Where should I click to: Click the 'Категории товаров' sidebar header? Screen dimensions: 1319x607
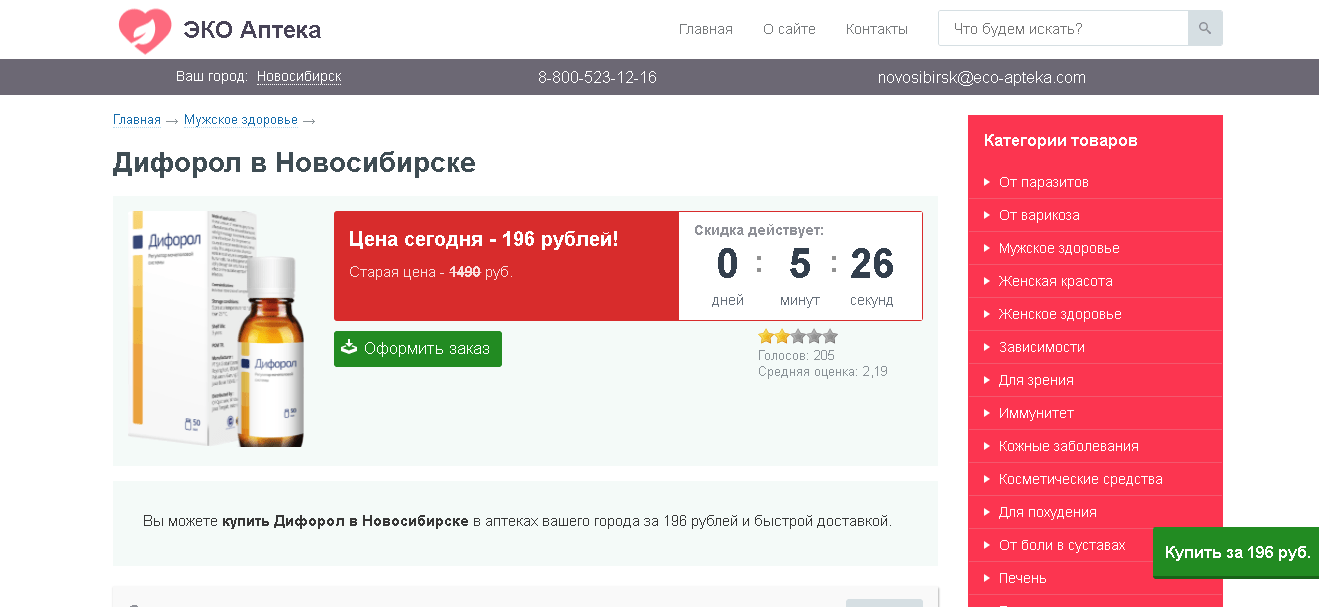pos(1061,141)
